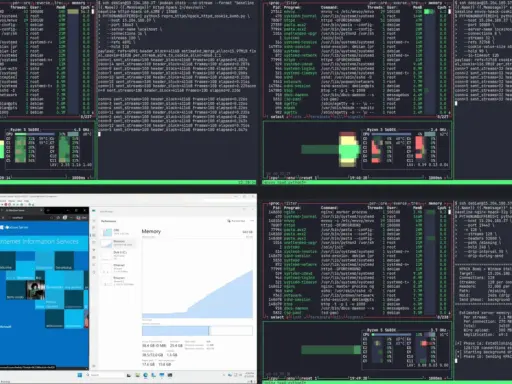Change memory sort selector in upper-left btop
The image size is (512, 384).
[x=78, y=3]
